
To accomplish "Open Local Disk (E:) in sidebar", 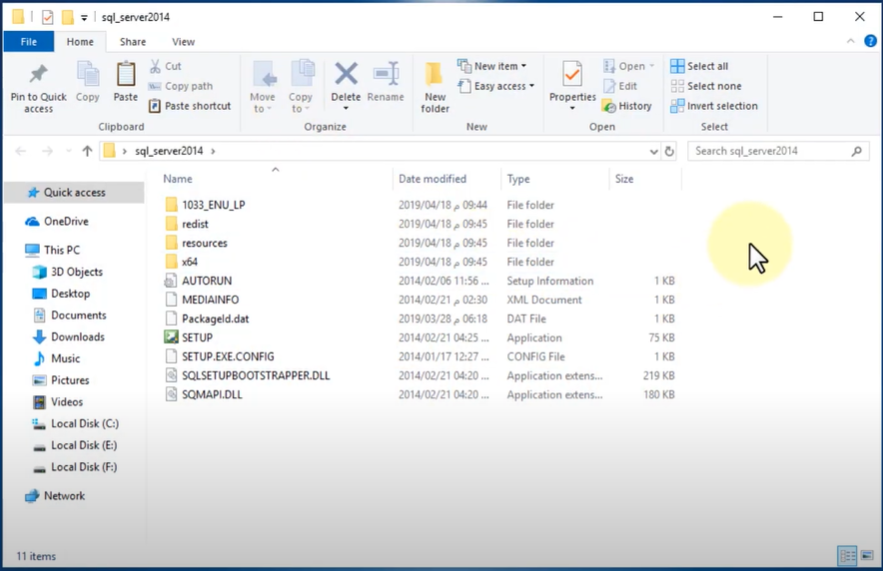I will [x=84, y=445].
